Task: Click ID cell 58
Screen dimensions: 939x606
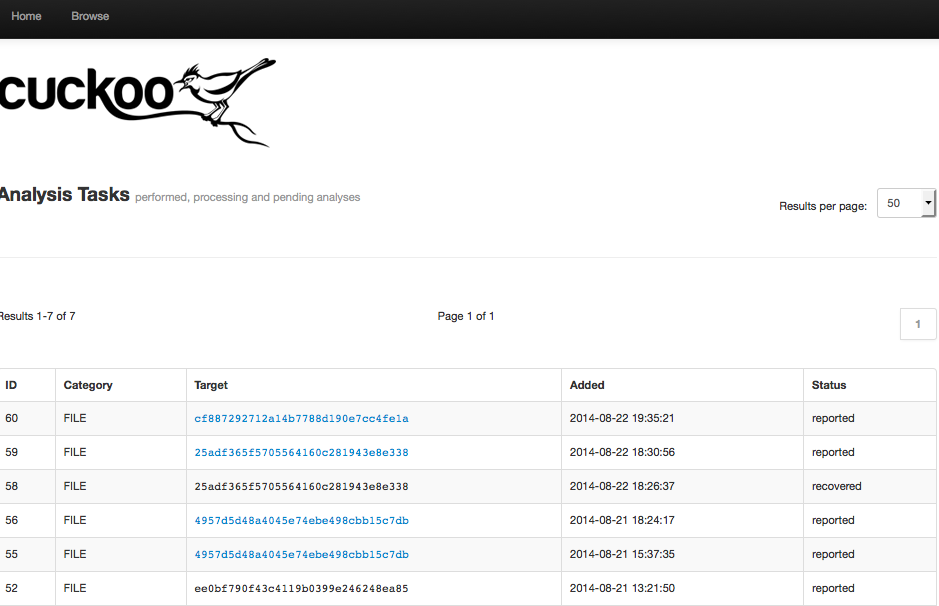Action: point(11,486)
